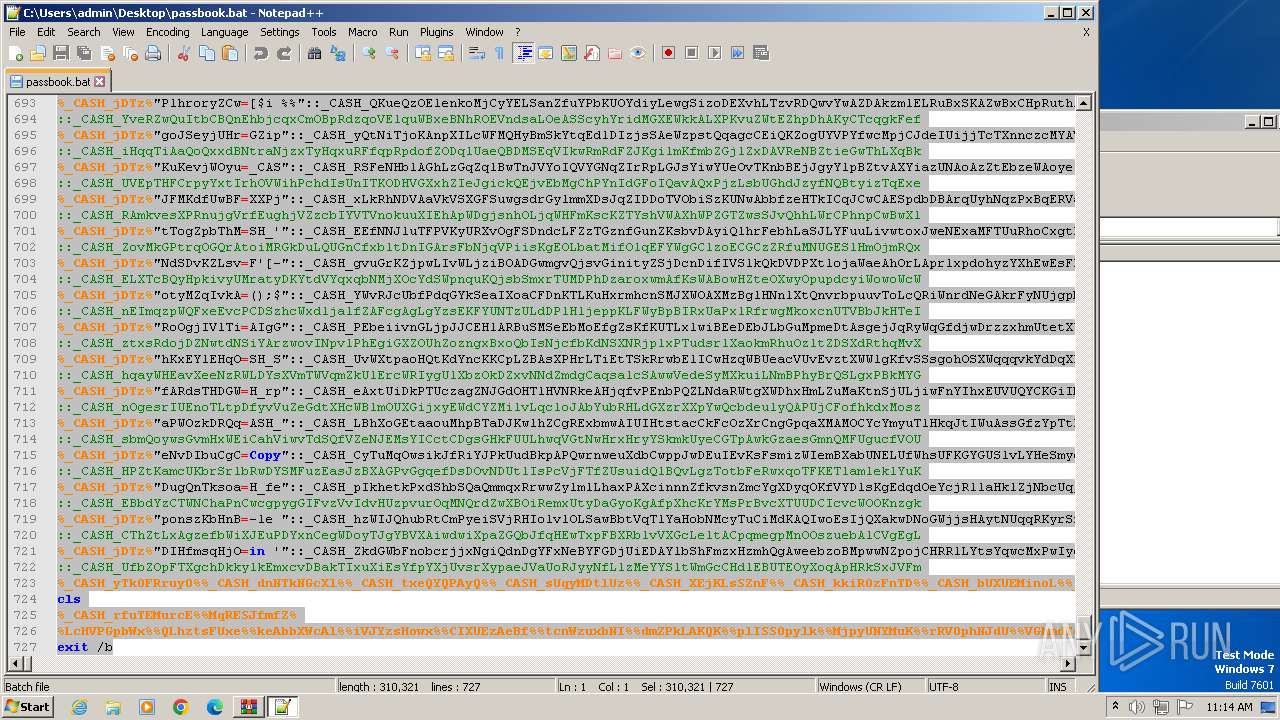The image size is (1280, 720).
Task: Open the Replace dialog icon
Action: [338, 53]
